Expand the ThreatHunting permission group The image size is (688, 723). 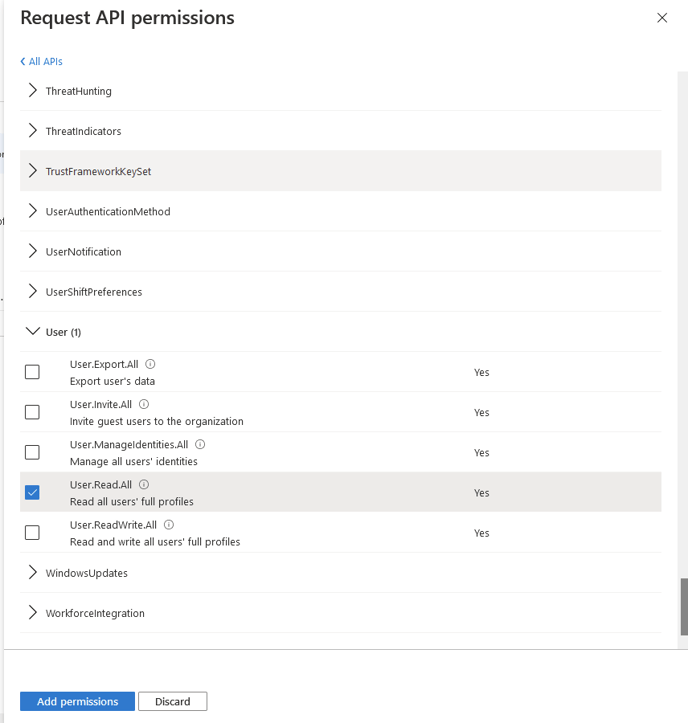(x=33, y=91)
